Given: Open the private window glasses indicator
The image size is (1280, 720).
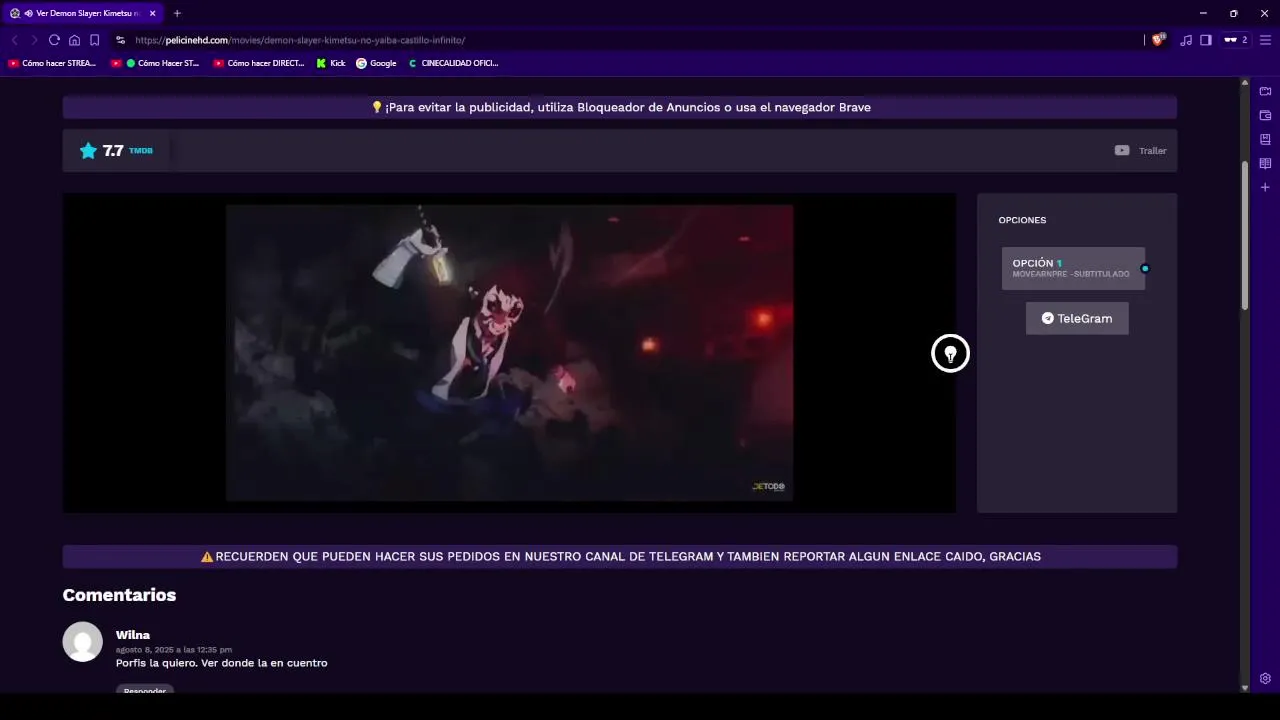Looking at the screenshot, I should pos(1236,40).
